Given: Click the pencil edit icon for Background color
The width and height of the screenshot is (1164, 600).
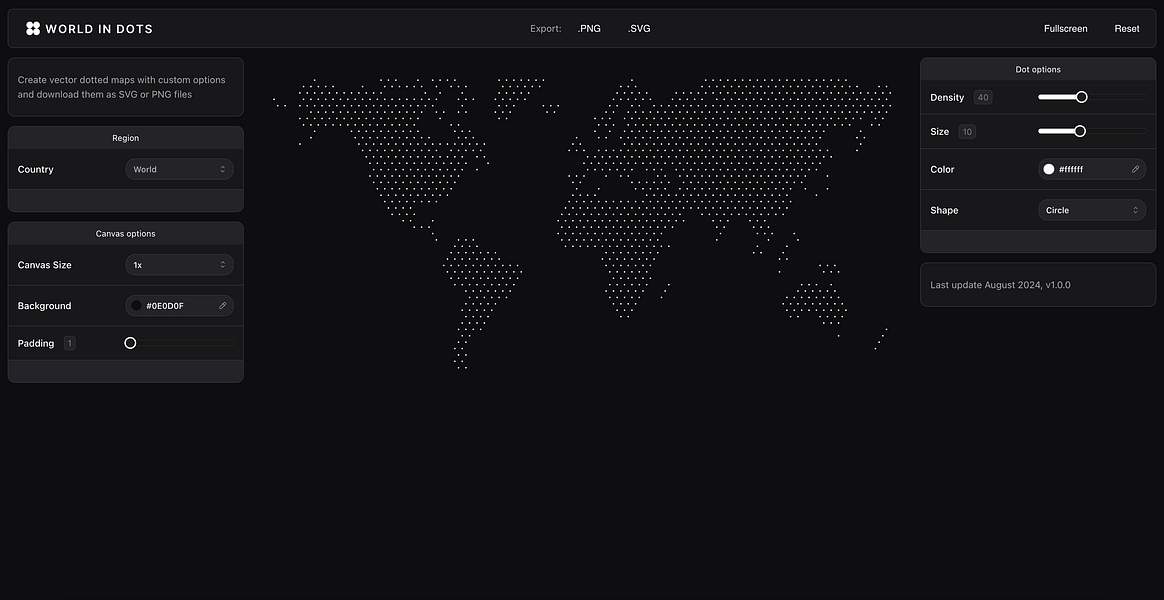Looking at the screenshot, I should (x=222, y=305).
